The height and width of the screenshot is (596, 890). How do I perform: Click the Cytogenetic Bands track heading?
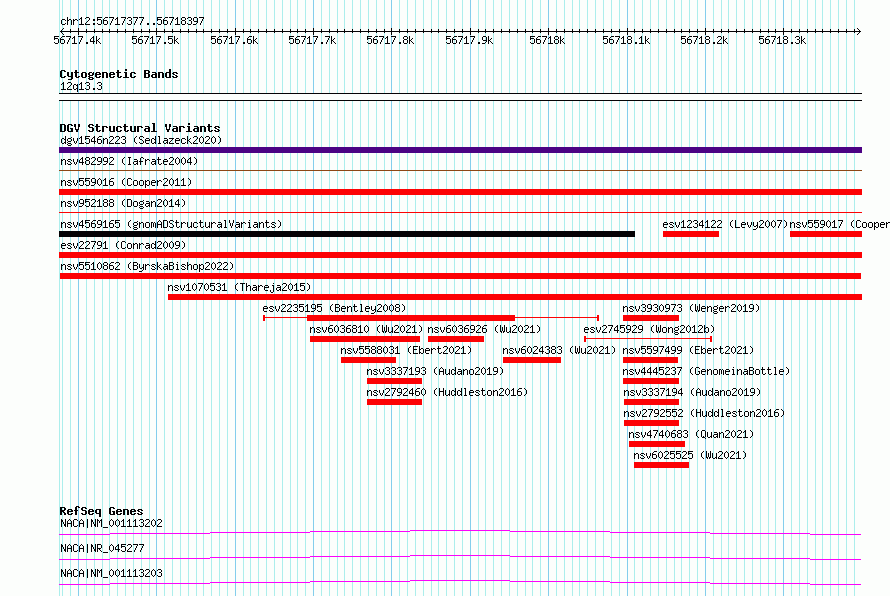[119, 74]
